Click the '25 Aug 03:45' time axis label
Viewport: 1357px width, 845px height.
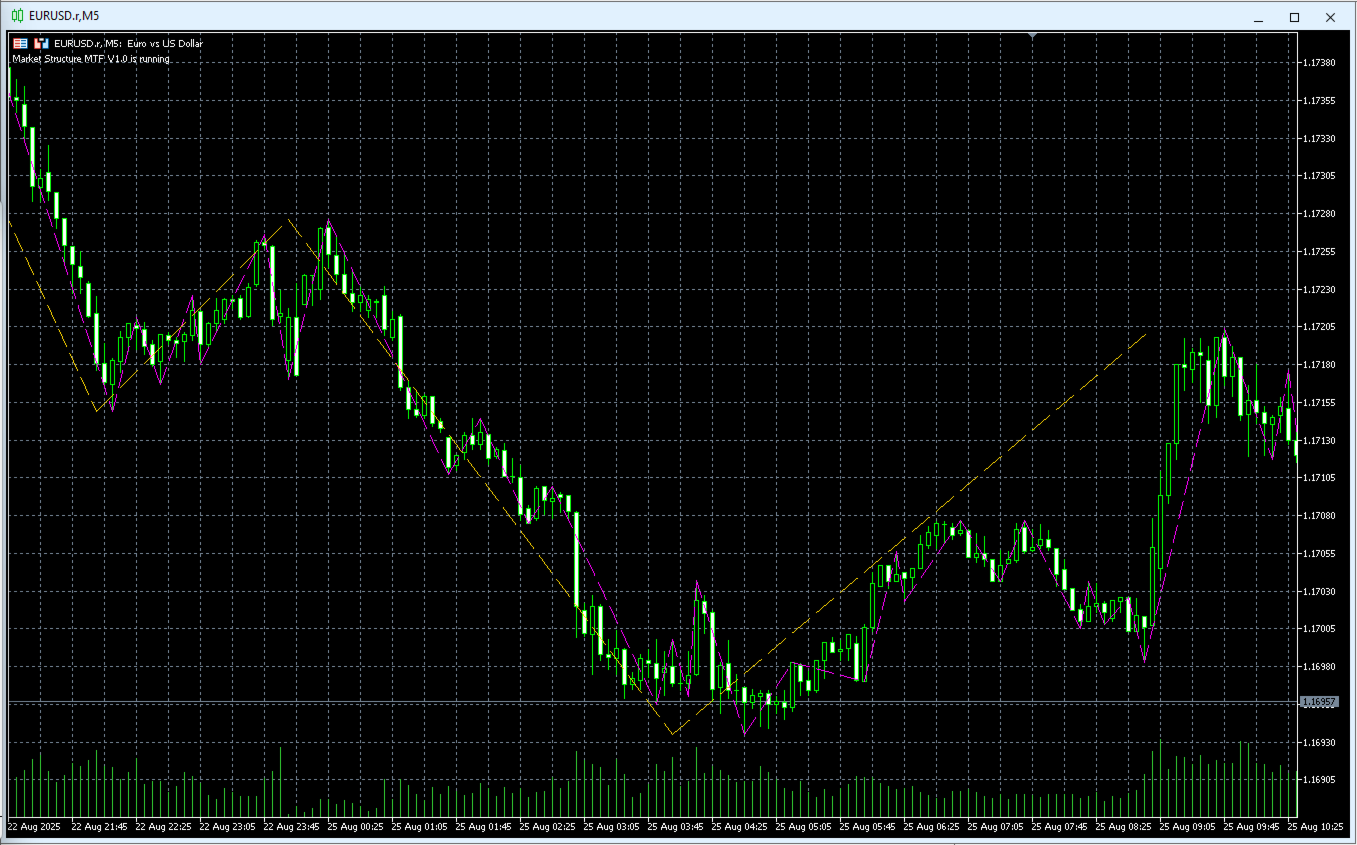pyautogui.click(x=675, y=827)
